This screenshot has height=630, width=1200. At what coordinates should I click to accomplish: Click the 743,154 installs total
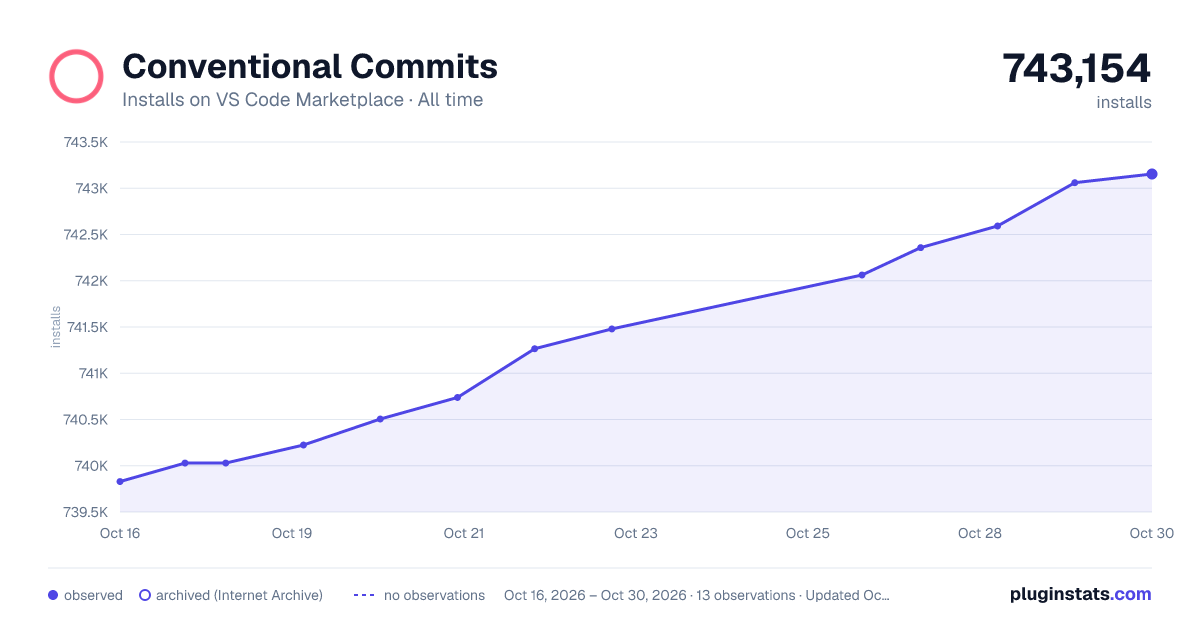(x=1077, y=68)
